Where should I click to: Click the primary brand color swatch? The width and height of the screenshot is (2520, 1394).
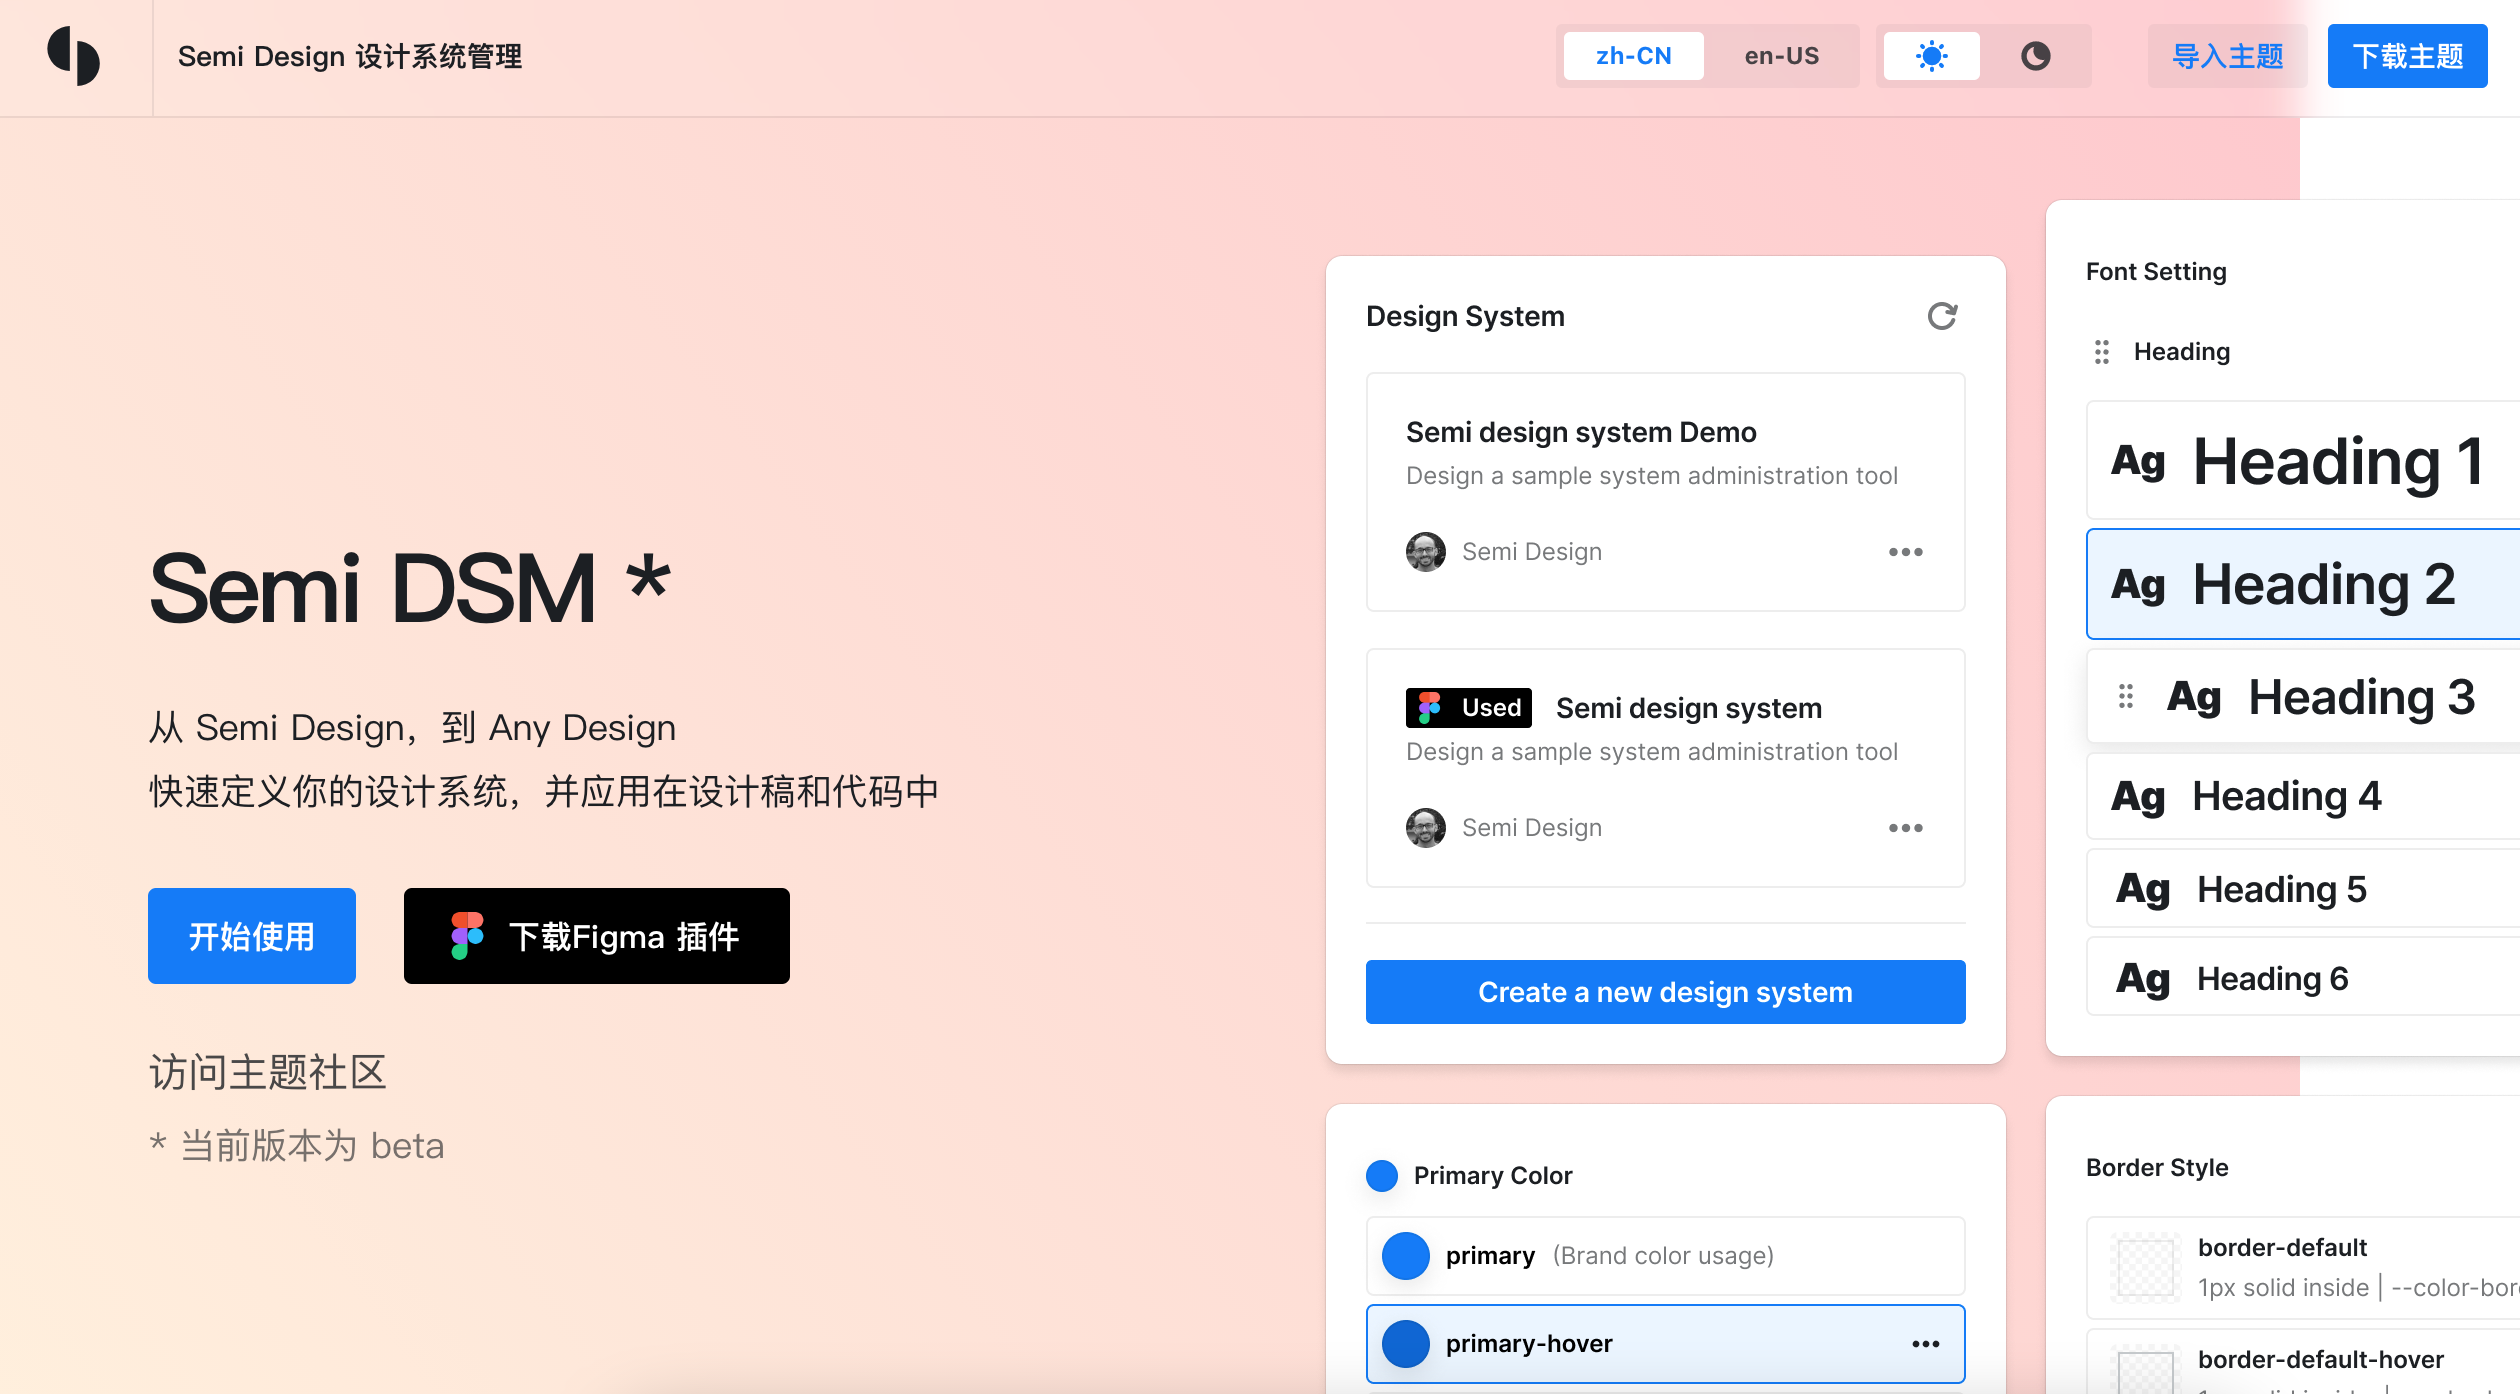(1405, 1256)
